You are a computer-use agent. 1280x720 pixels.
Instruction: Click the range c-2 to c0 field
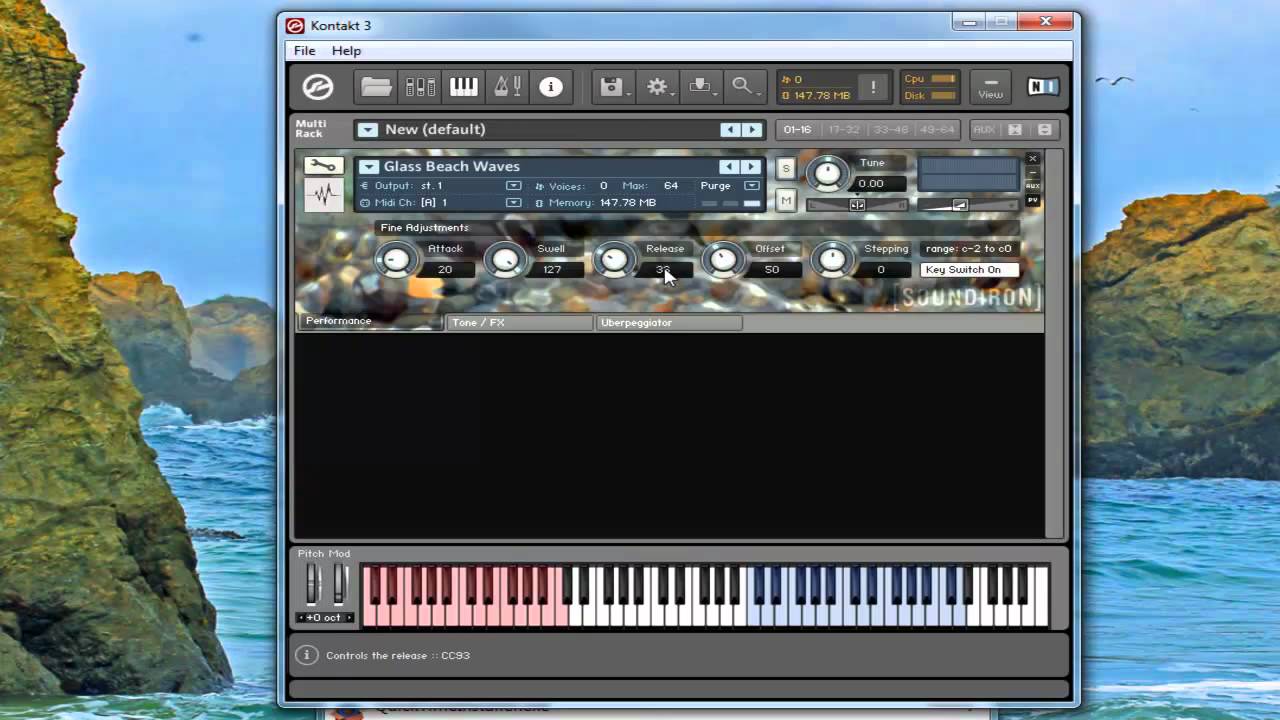pos(969,249)
